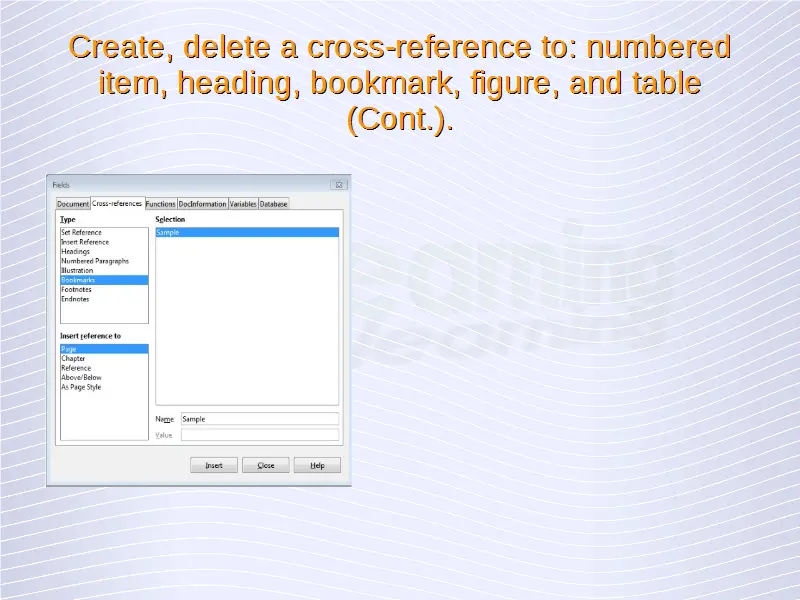Pick Headings from the Type list
The height and width of the screenshot is (600, 800).
(x=75, y=252)
